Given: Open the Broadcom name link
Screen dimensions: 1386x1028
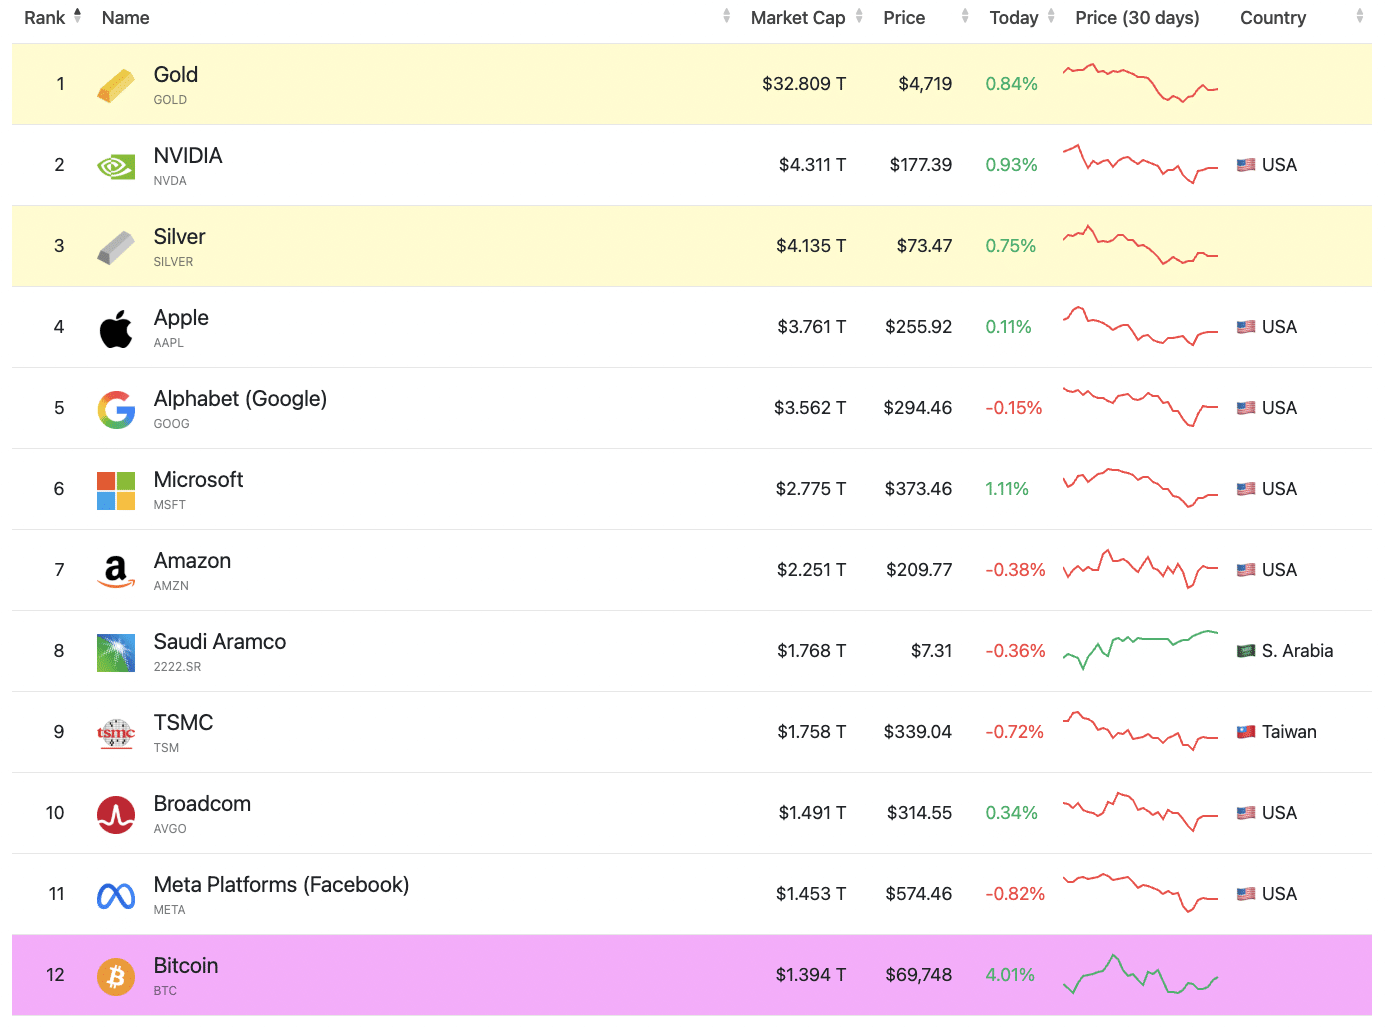Looking at the screenshot, I should (x=202, y=804).
